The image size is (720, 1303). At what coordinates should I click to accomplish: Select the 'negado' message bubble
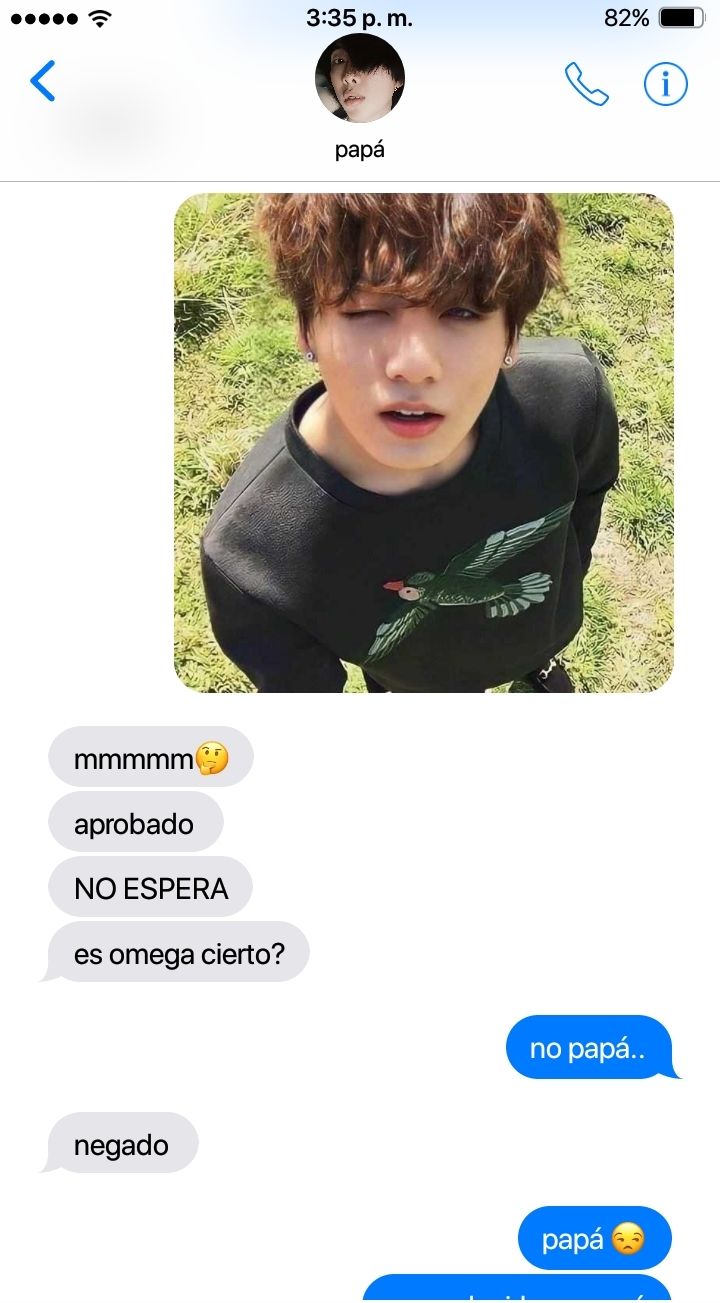coord(122,1145)
